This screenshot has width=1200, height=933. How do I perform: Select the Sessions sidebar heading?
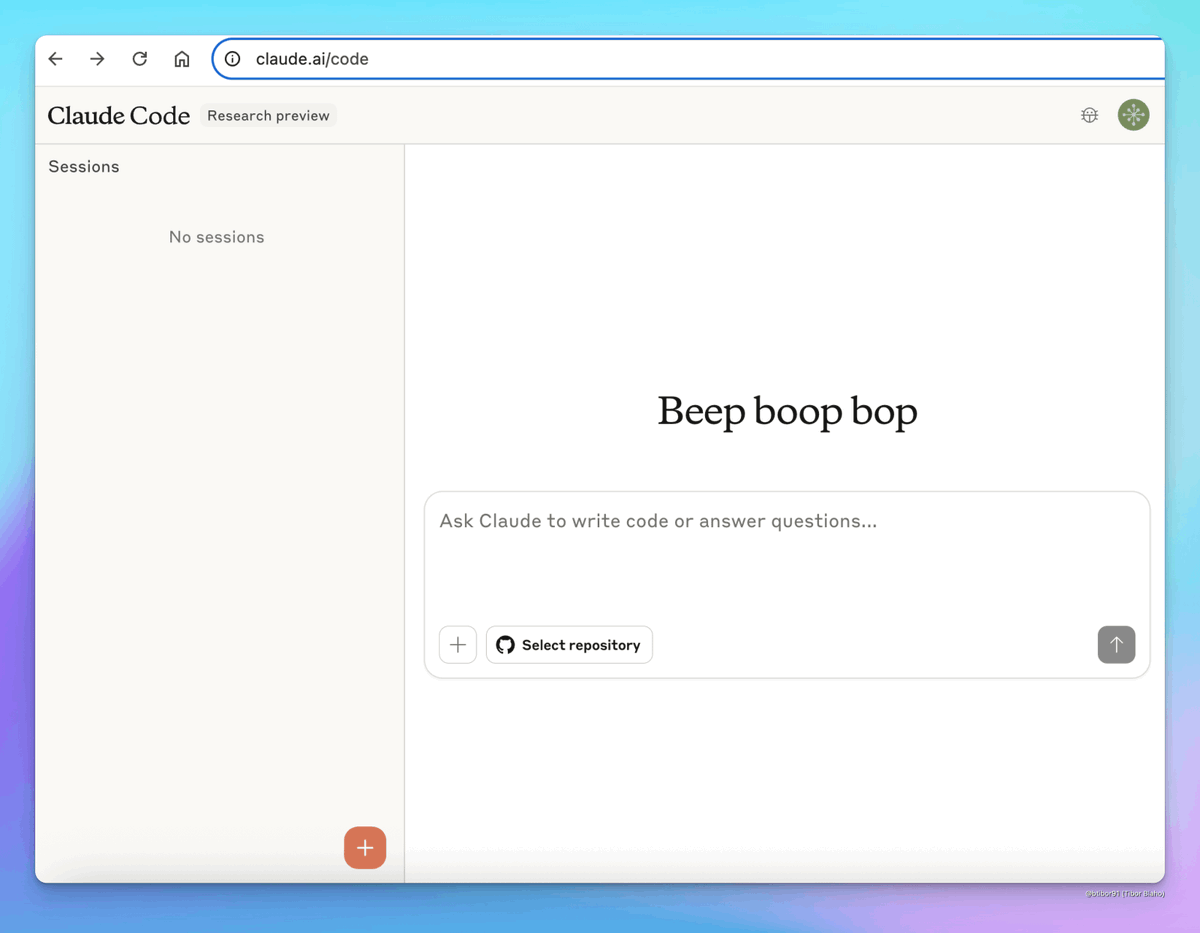tap(84, 167)
